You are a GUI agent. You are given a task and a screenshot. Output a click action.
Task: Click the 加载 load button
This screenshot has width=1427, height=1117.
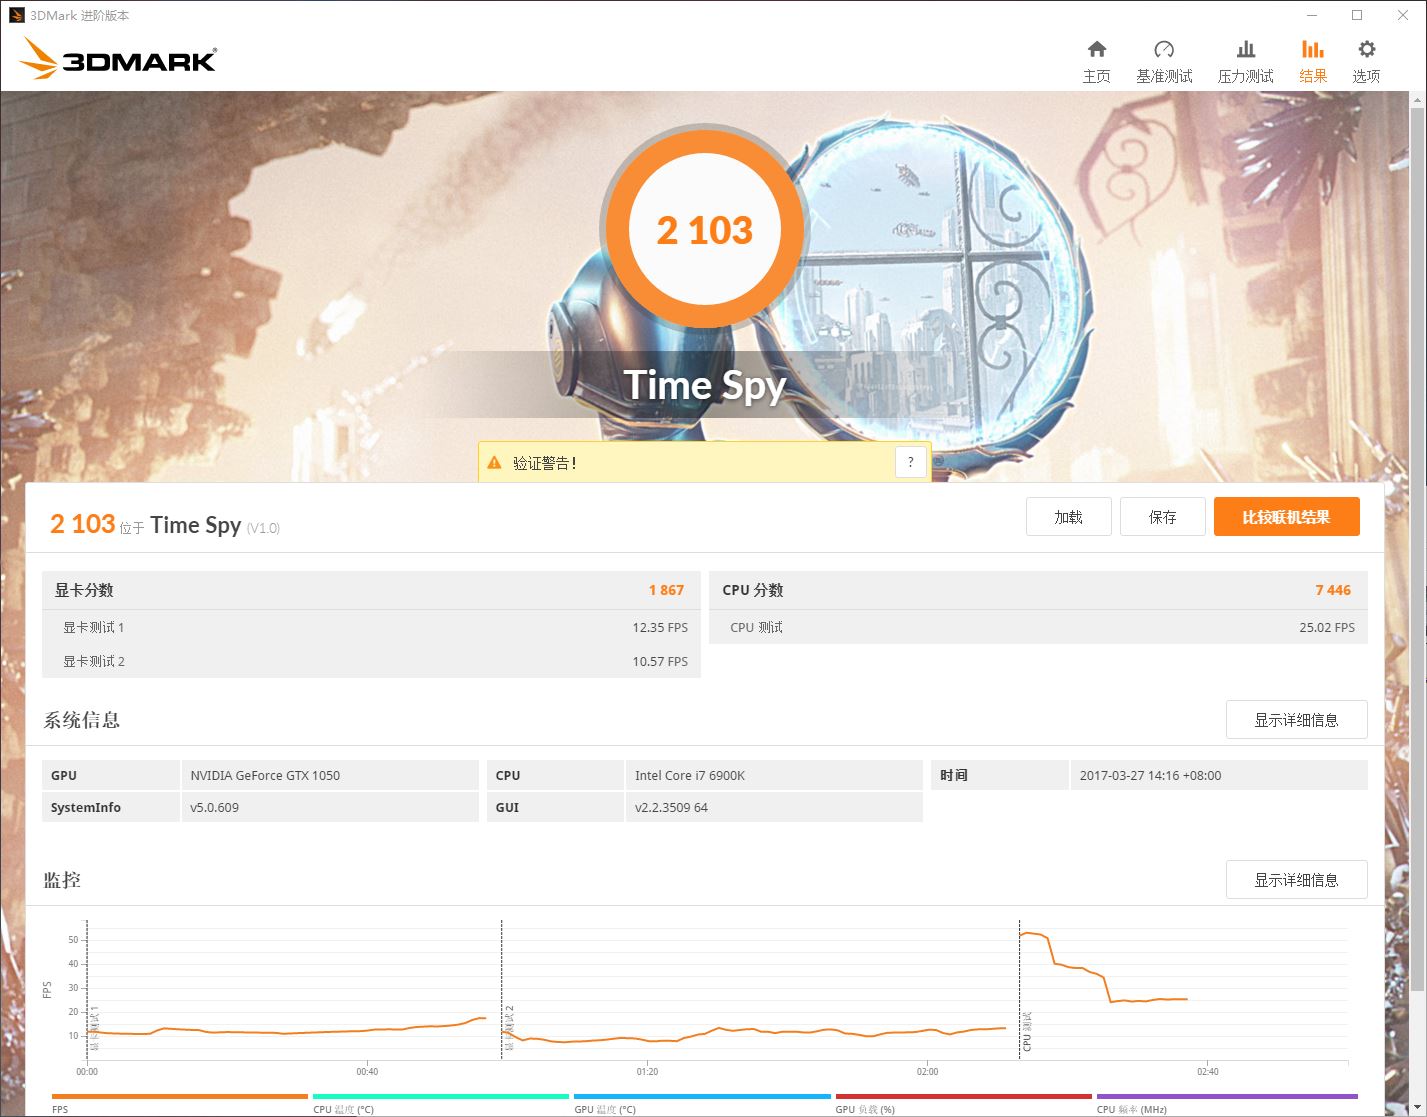tap(1068, 517)
